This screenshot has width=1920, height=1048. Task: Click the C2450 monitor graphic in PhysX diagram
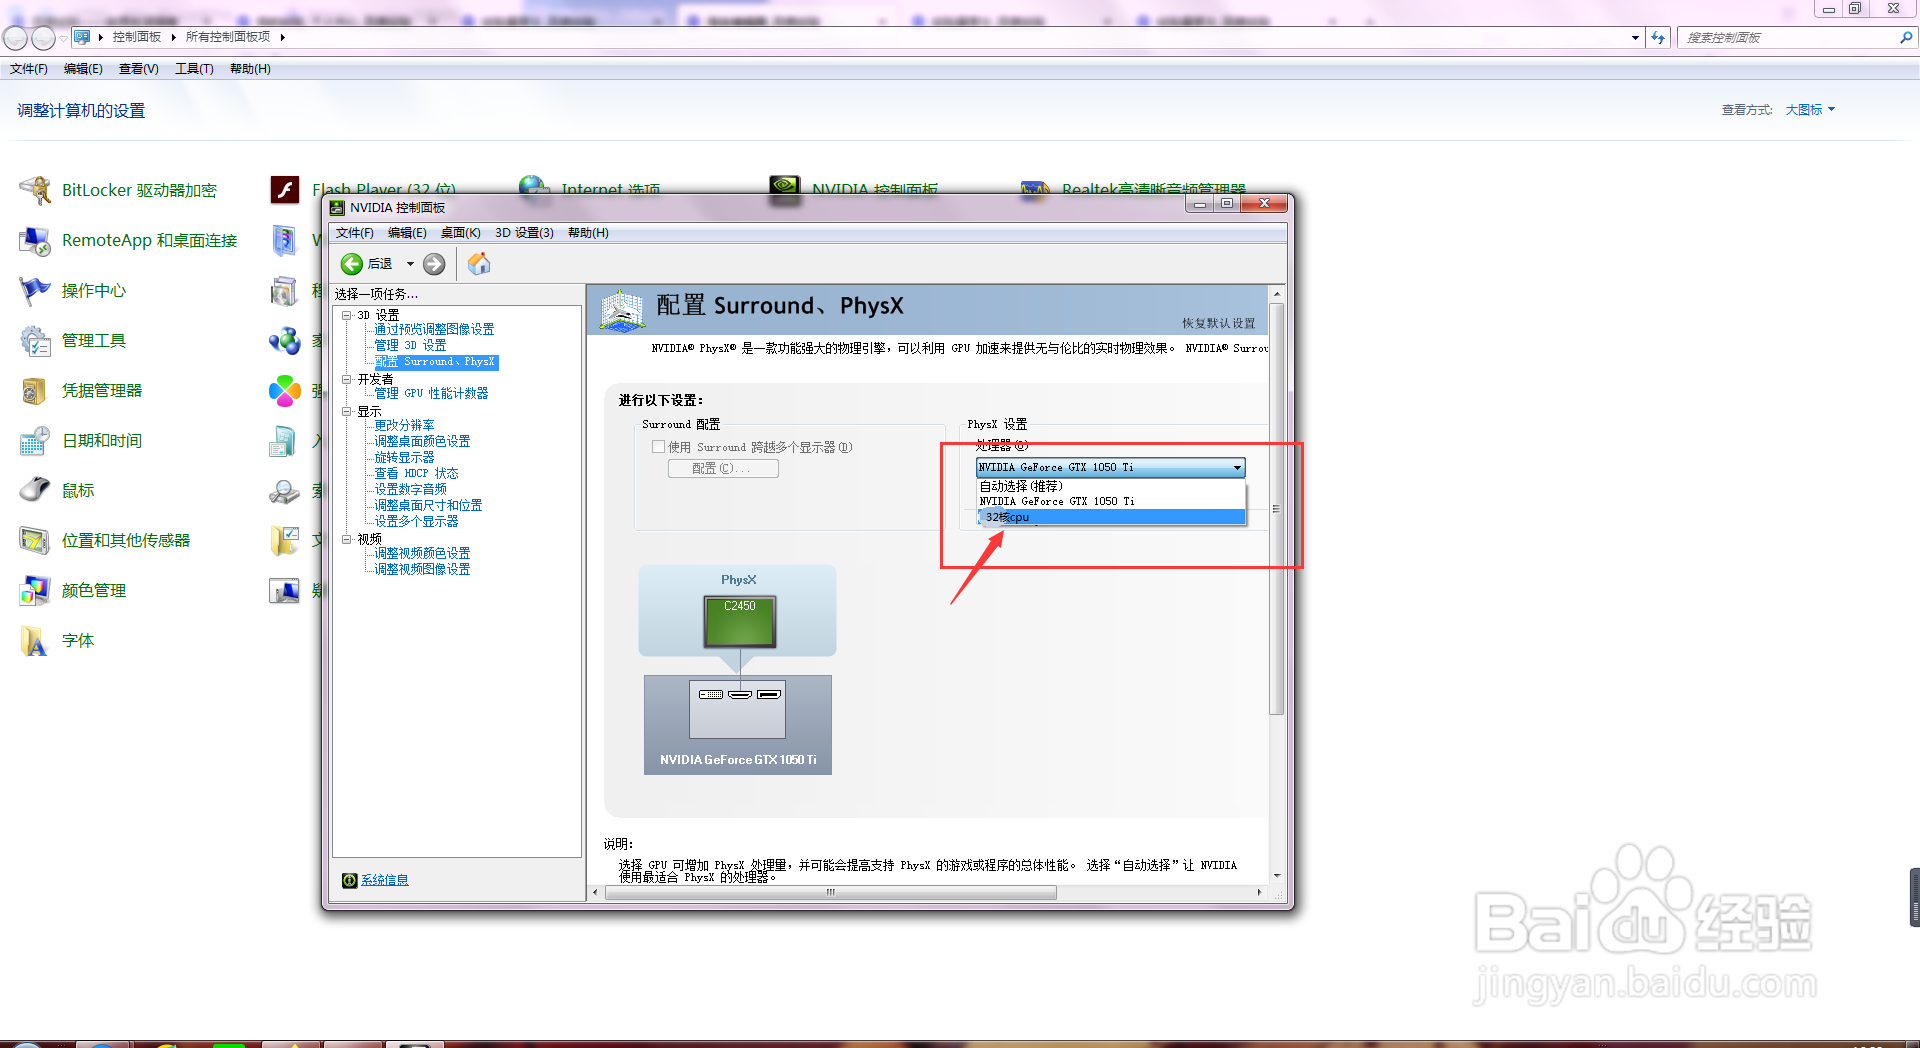tap(739, 622)
